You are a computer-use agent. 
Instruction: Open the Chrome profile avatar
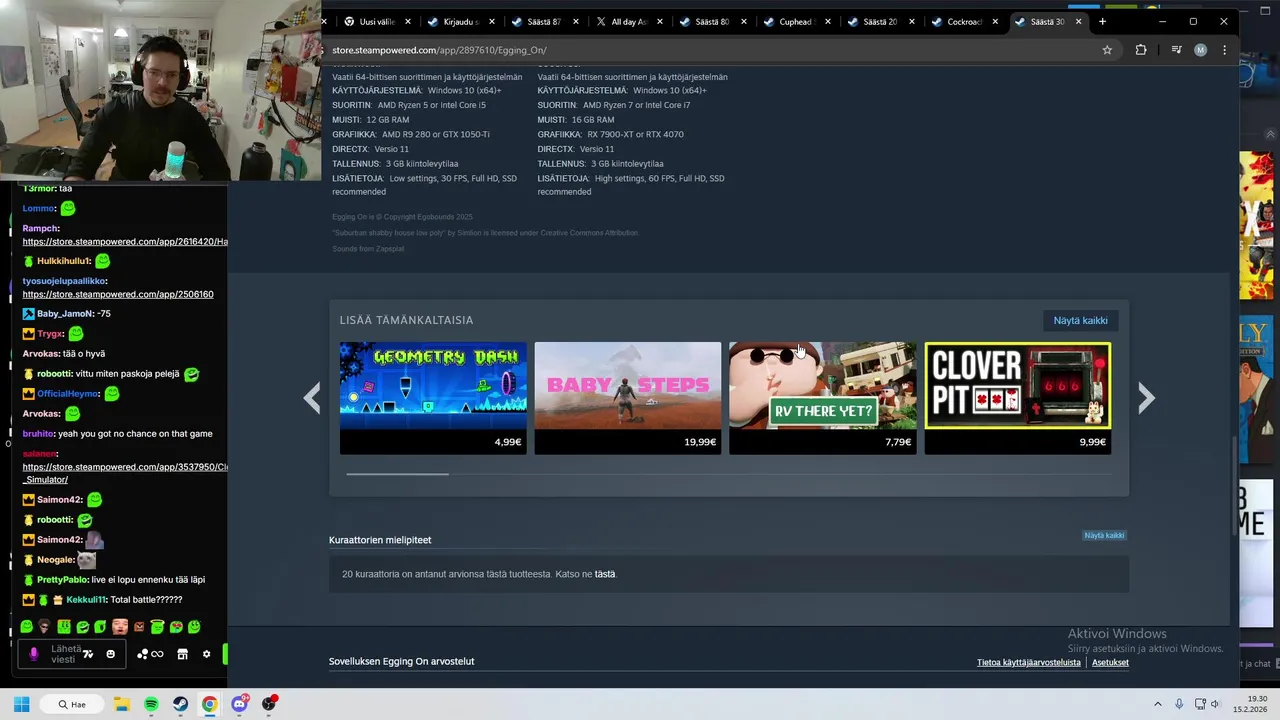tap(1200, 50)
